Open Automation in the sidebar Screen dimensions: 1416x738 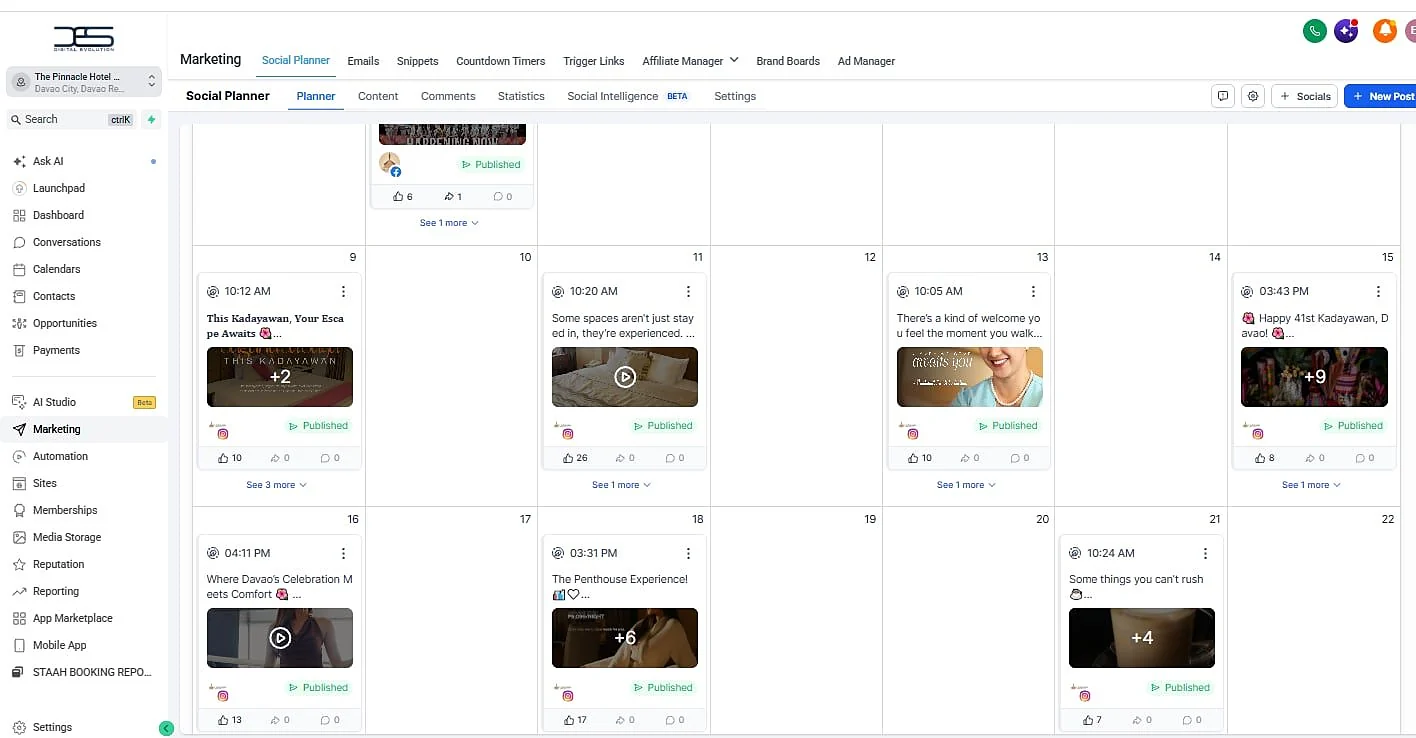pyautogui.click(x=60, y=456)
